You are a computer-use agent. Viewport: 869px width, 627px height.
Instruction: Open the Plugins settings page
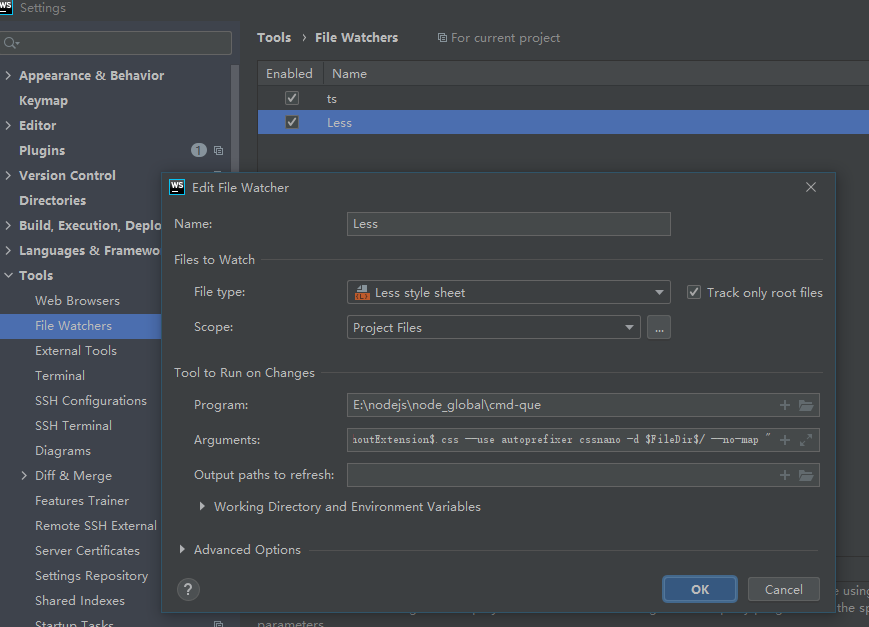(42, 151)
